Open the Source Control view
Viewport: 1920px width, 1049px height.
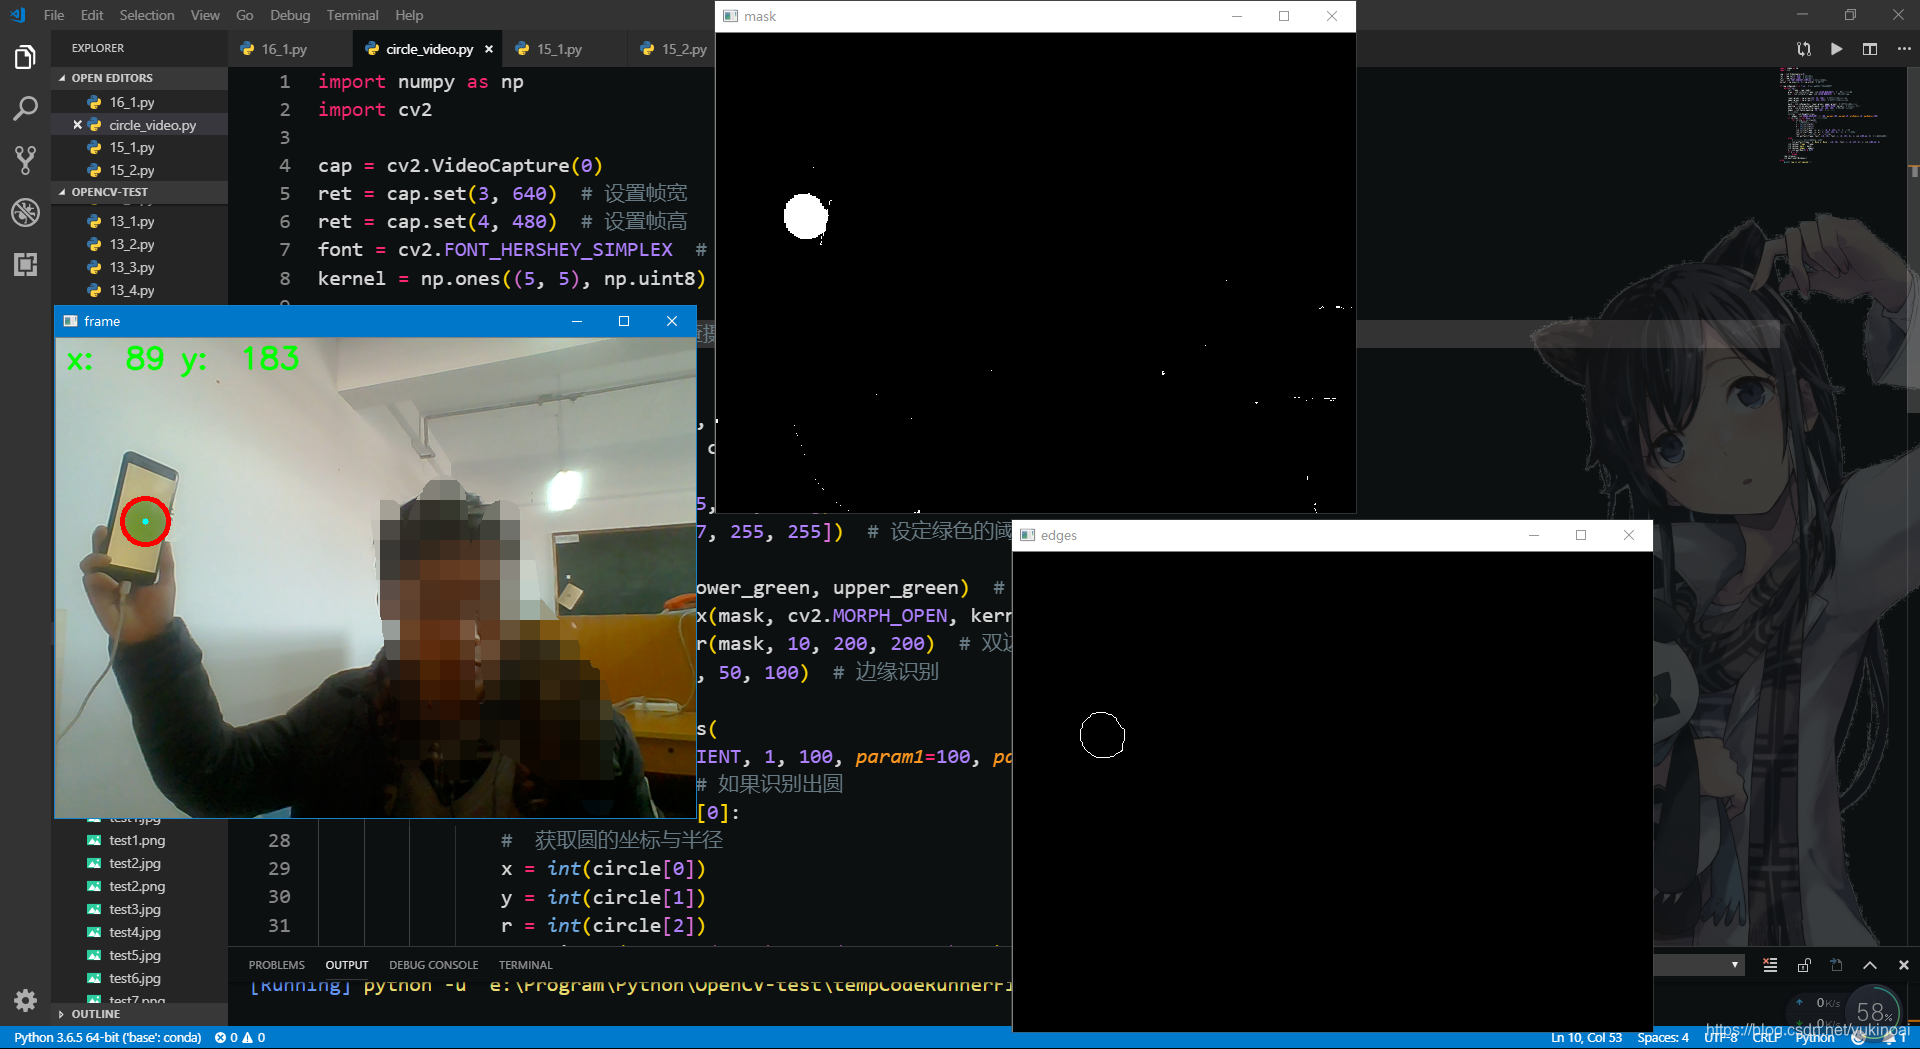click(25, 160)
